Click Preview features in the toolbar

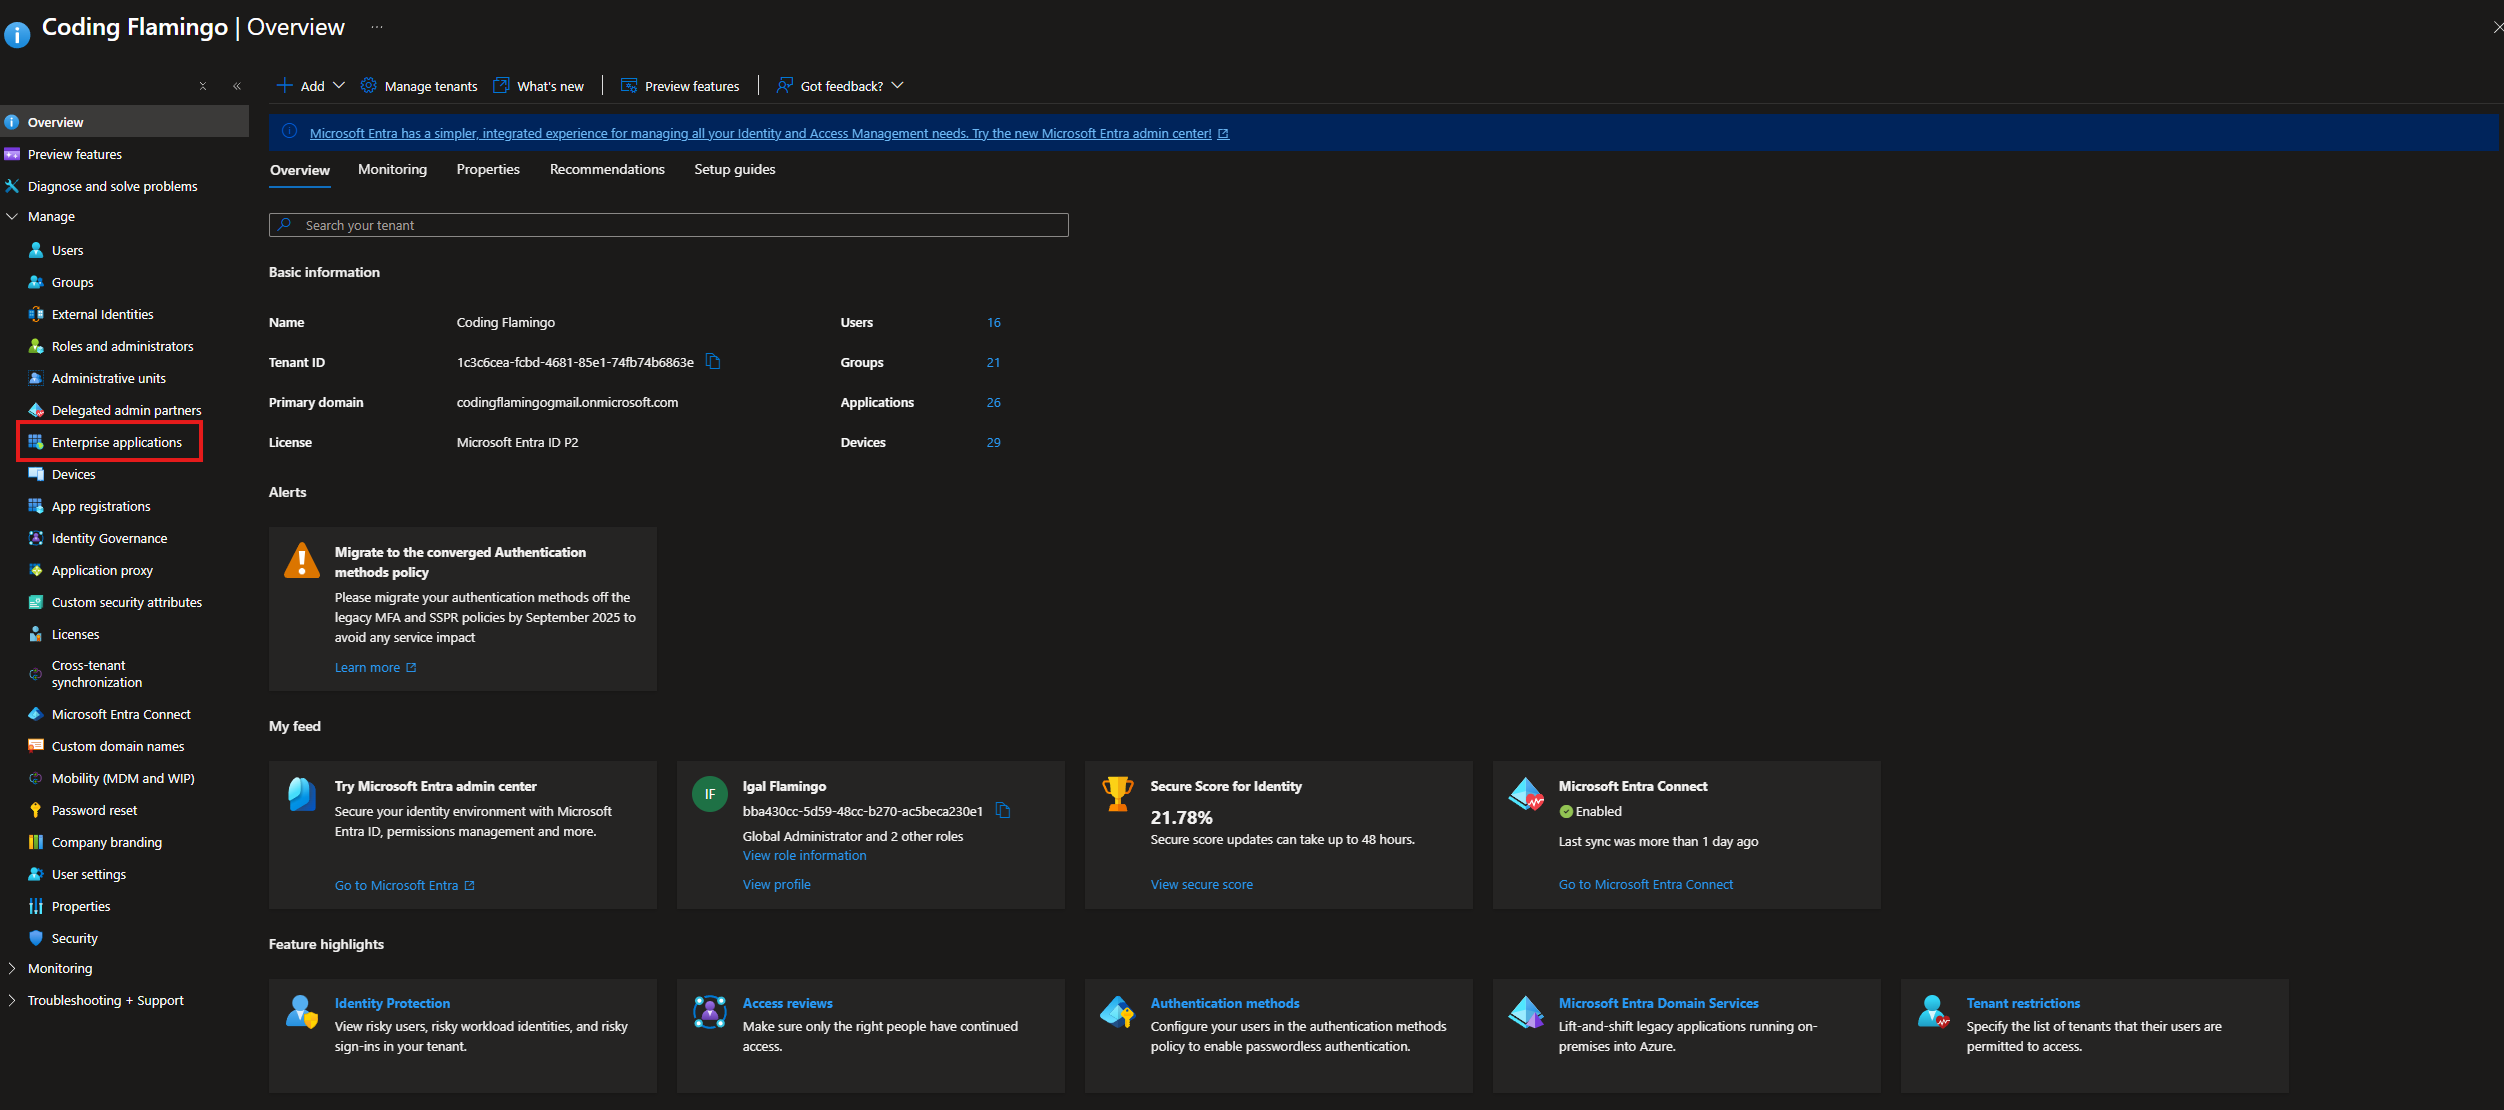point(680,86)
